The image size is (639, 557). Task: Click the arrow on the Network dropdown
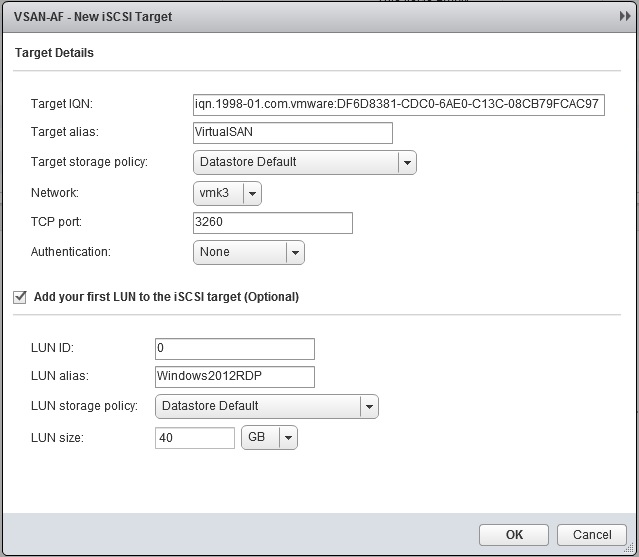(252, 193)
